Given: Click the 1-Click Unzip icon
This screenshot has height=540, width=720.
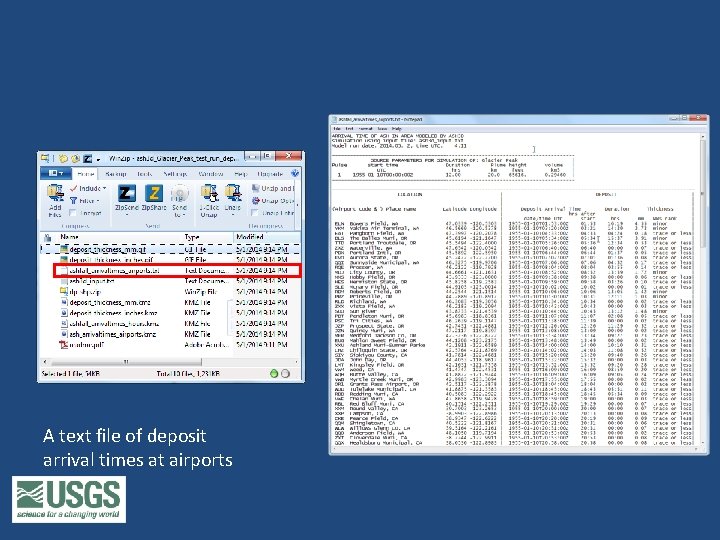Looking at the screenshot, I should coord(209,193).
